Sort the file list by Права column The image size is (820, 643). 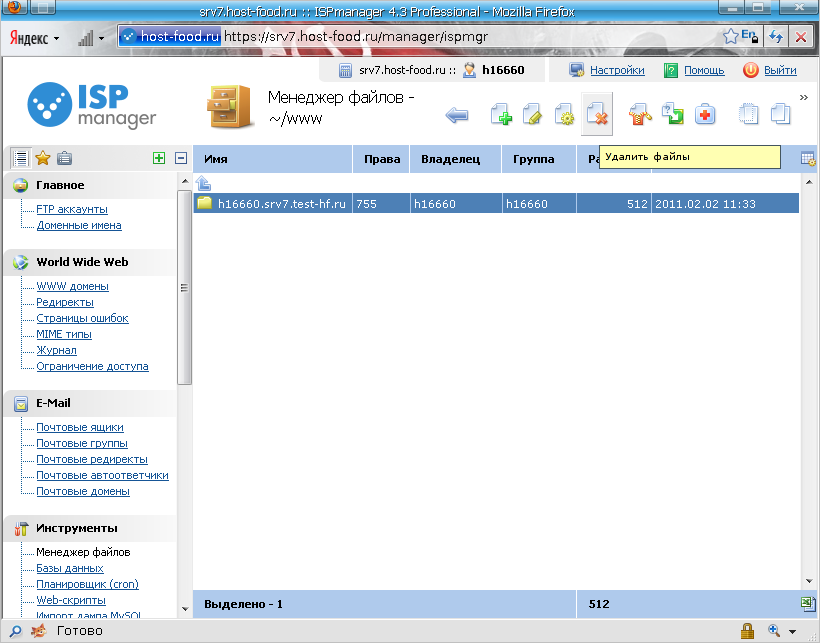click(382, 159)
